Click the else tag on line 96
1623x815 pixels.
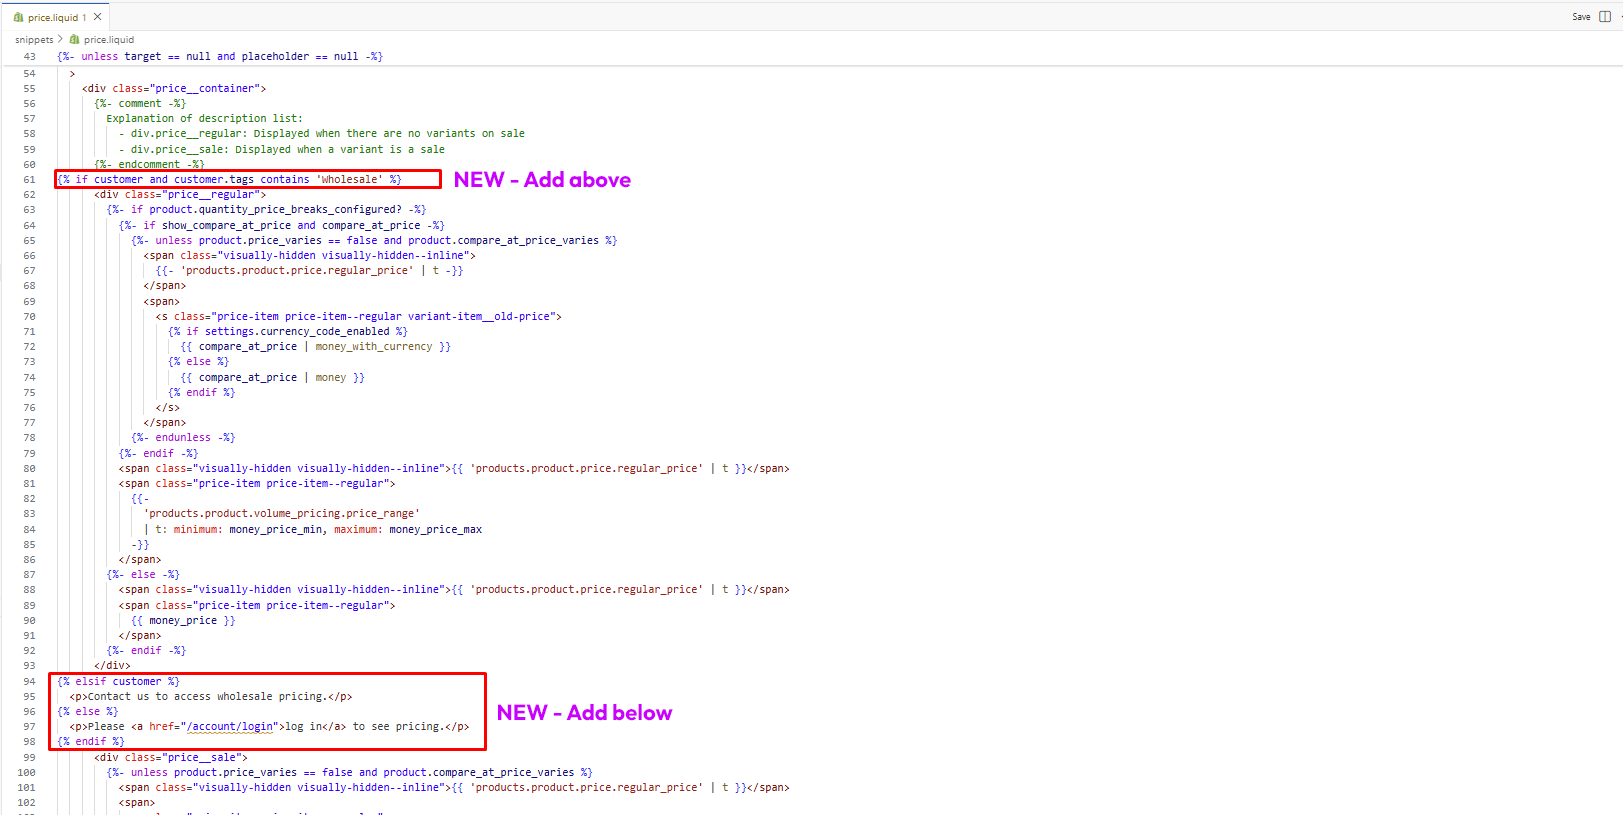[x=87, y=711]
